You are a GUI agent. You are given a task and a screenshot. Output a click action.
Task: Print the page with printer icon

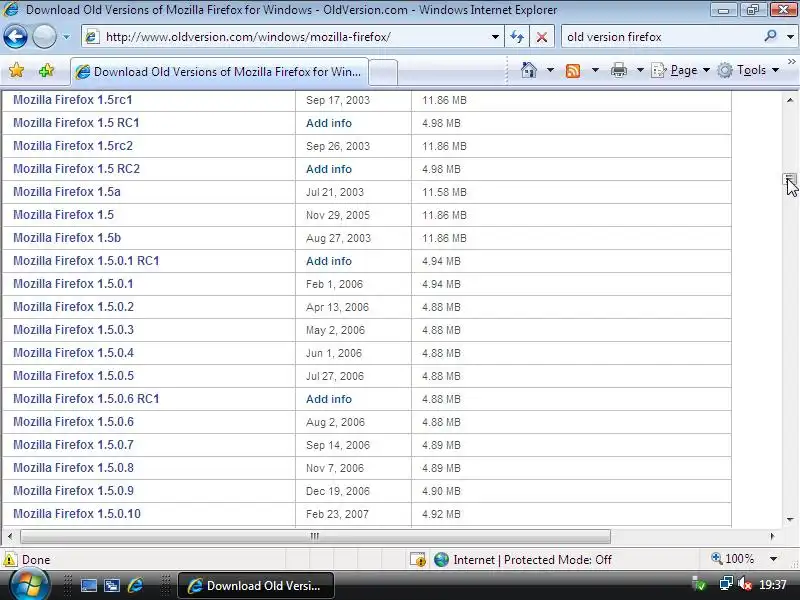(x=618, y=70)
